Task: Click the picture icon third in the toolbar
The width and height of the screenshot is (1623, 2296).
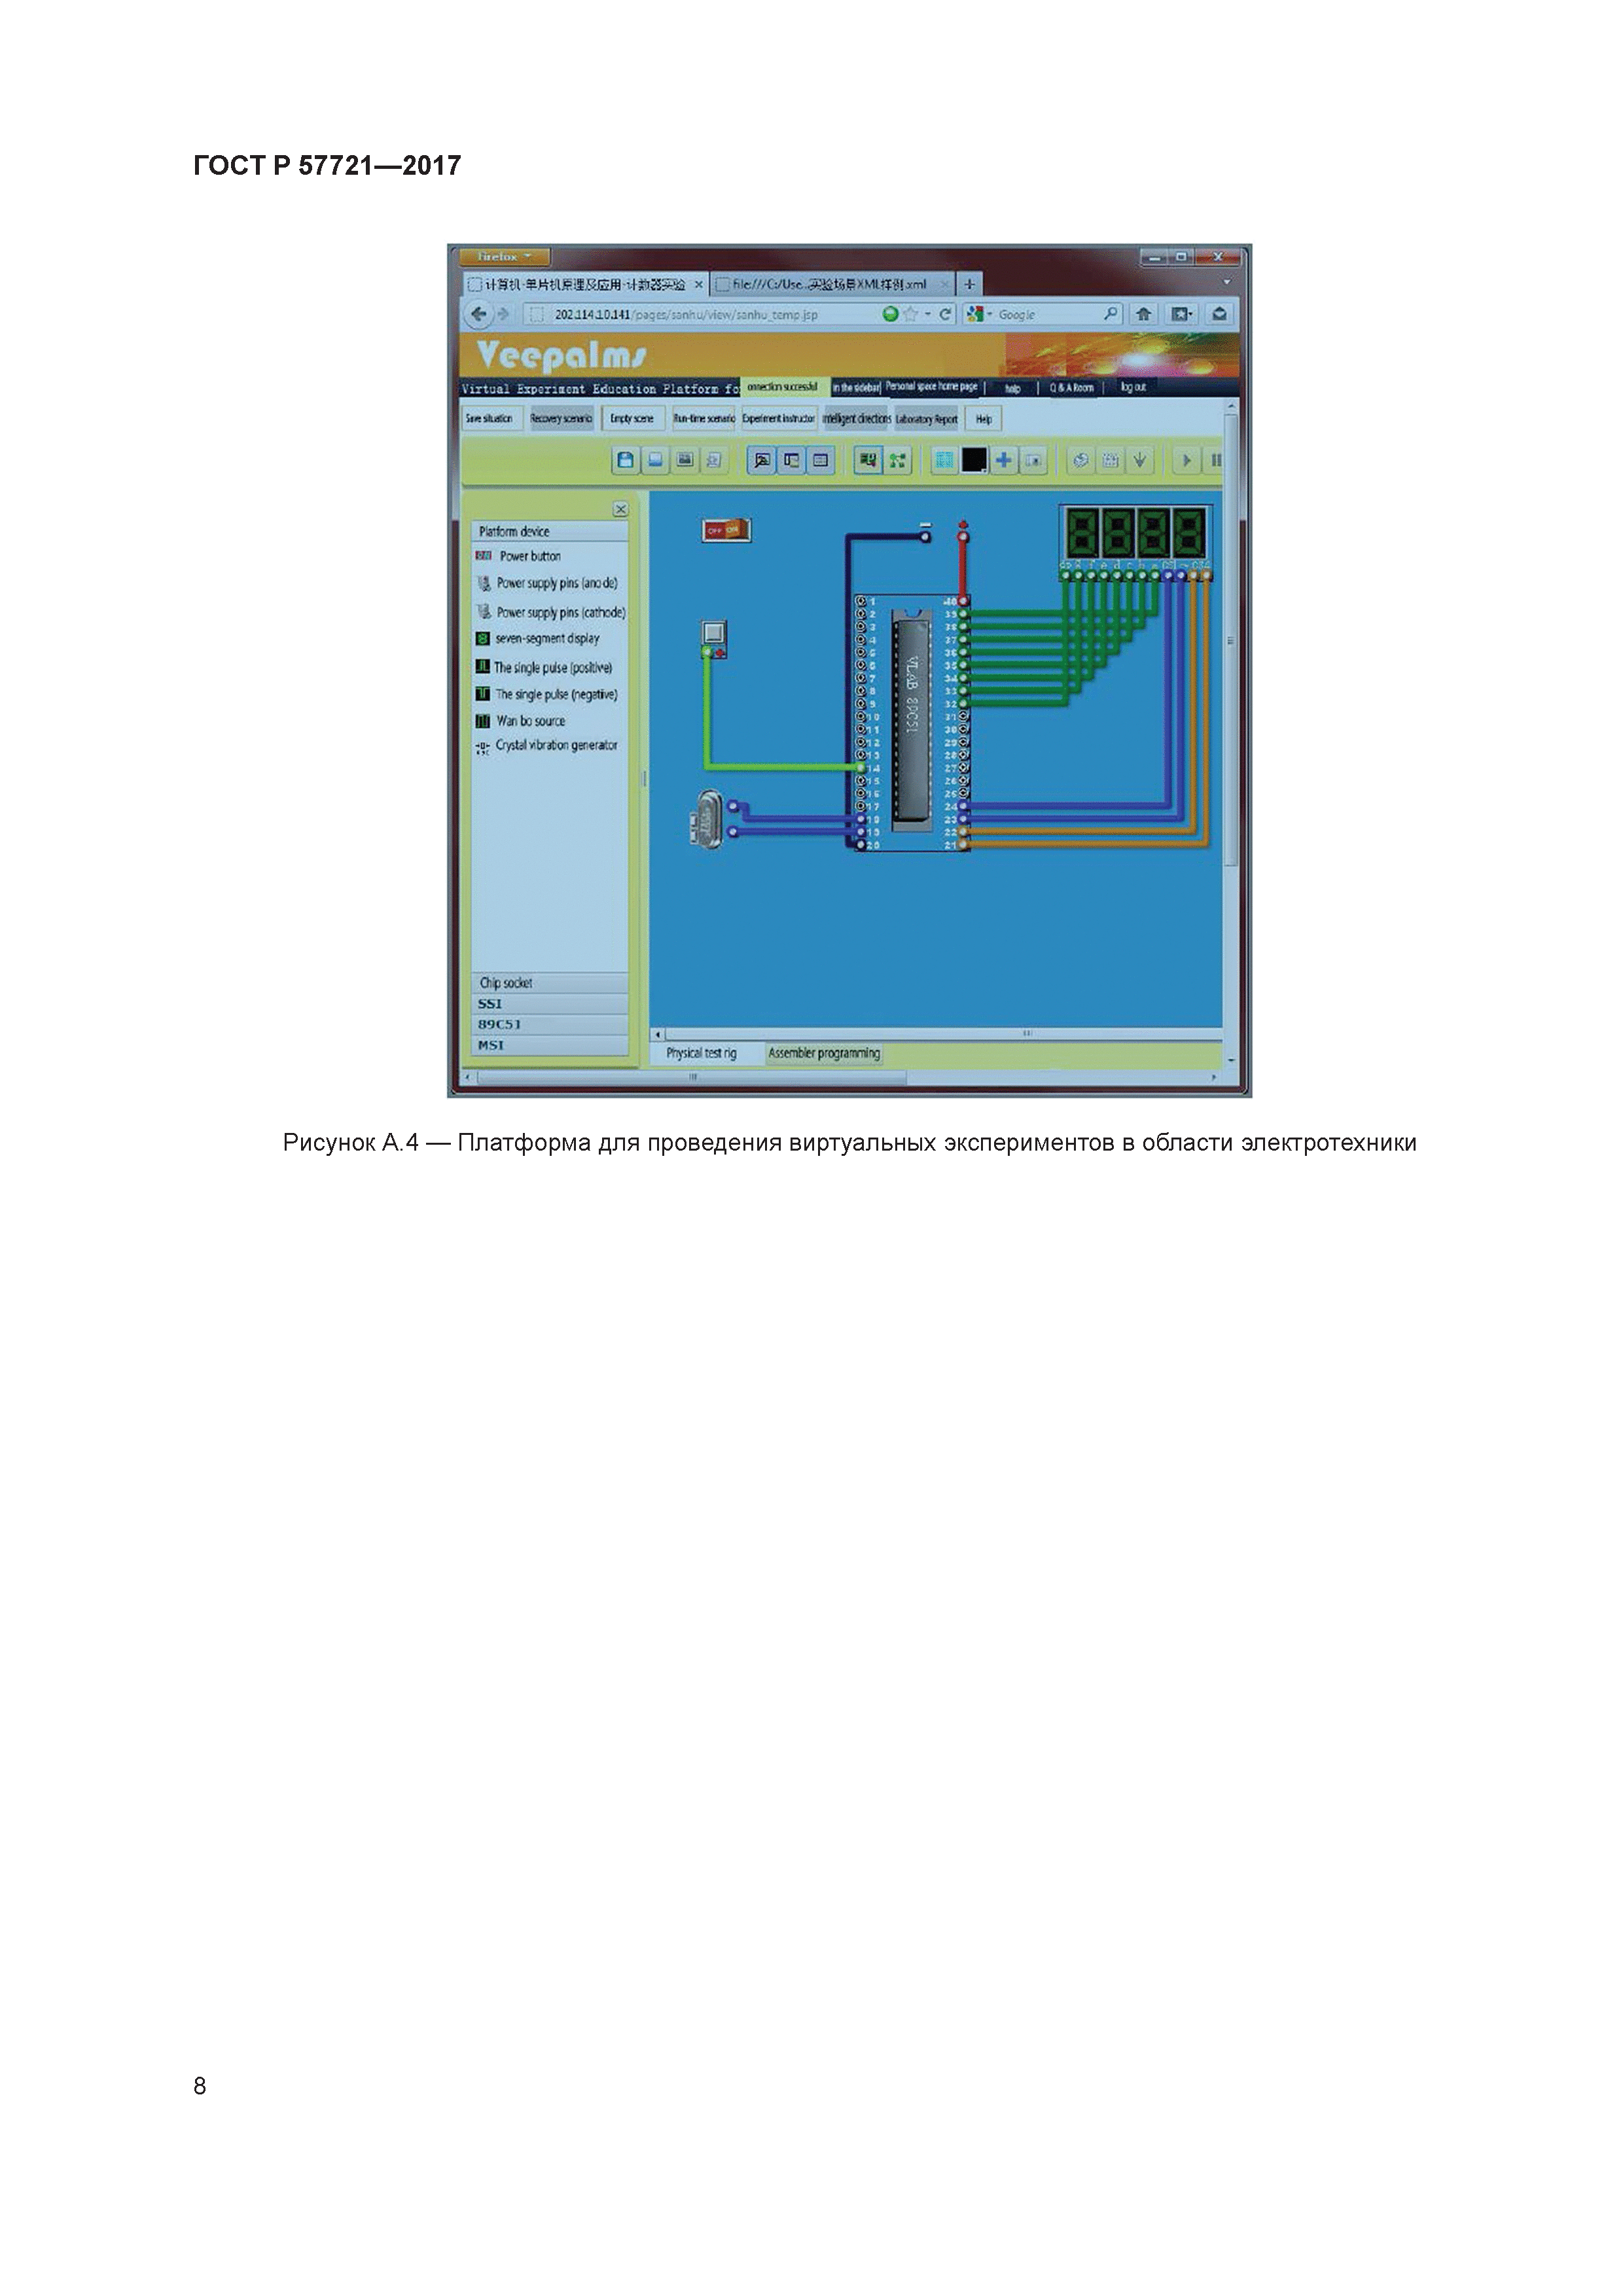Action: click(685, 460)
